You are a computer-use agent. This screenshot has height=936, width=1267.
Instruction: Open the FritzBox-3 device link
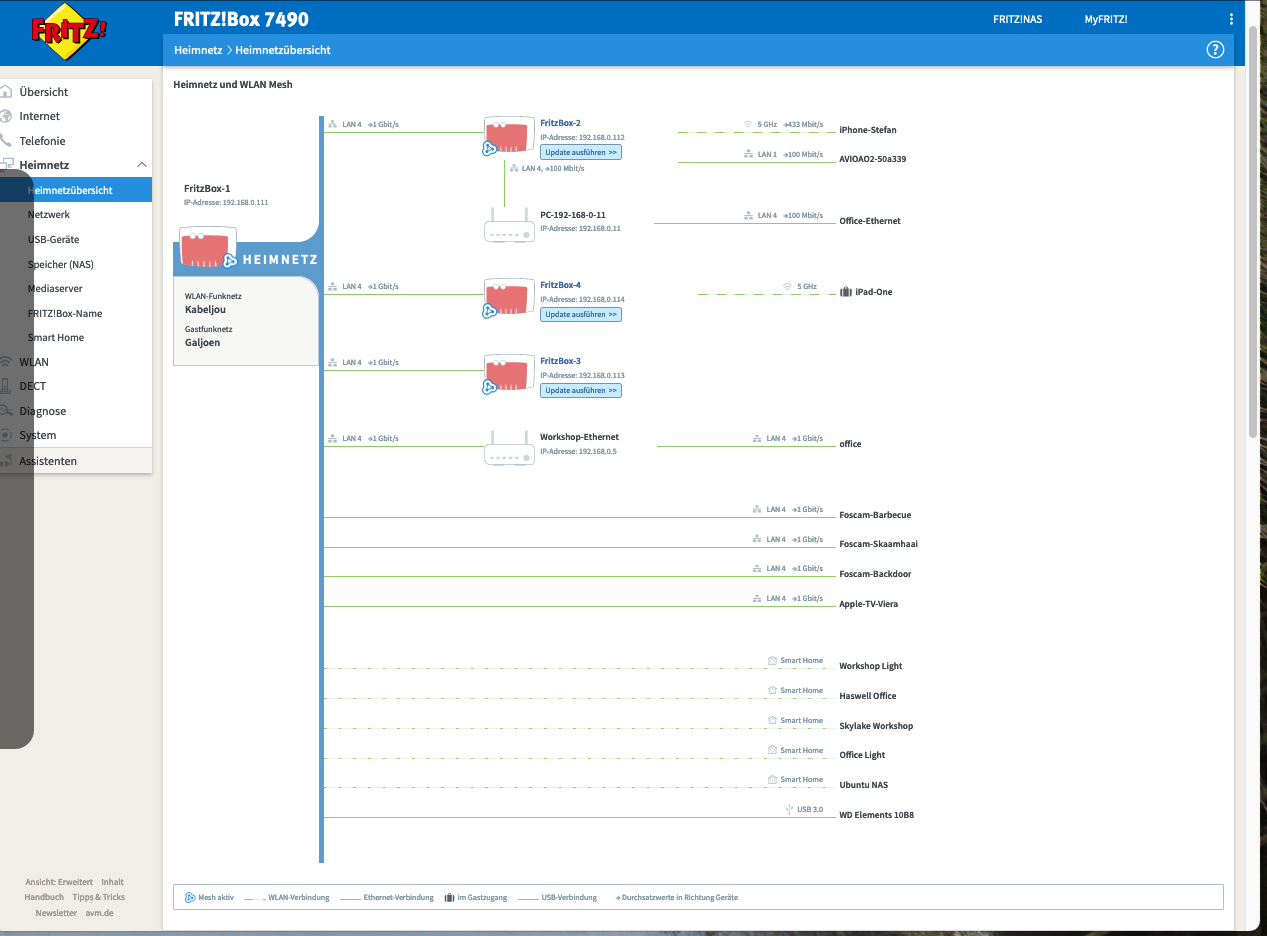click(x=560, y=361)
